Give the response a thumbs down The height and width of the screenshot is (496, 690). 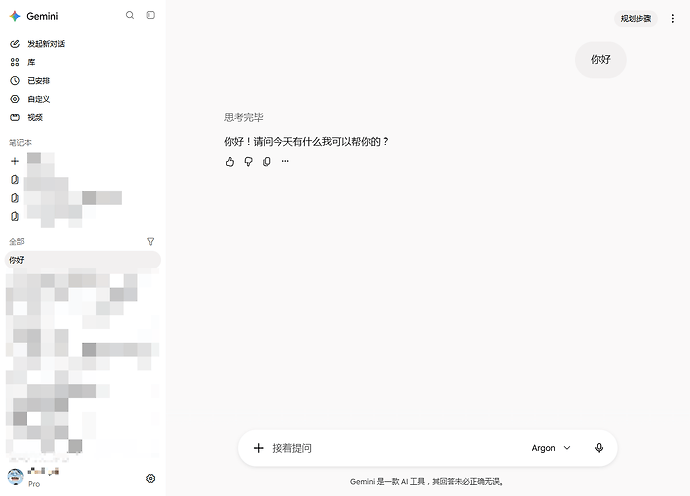pyautogui.click(x=249, y=162)
